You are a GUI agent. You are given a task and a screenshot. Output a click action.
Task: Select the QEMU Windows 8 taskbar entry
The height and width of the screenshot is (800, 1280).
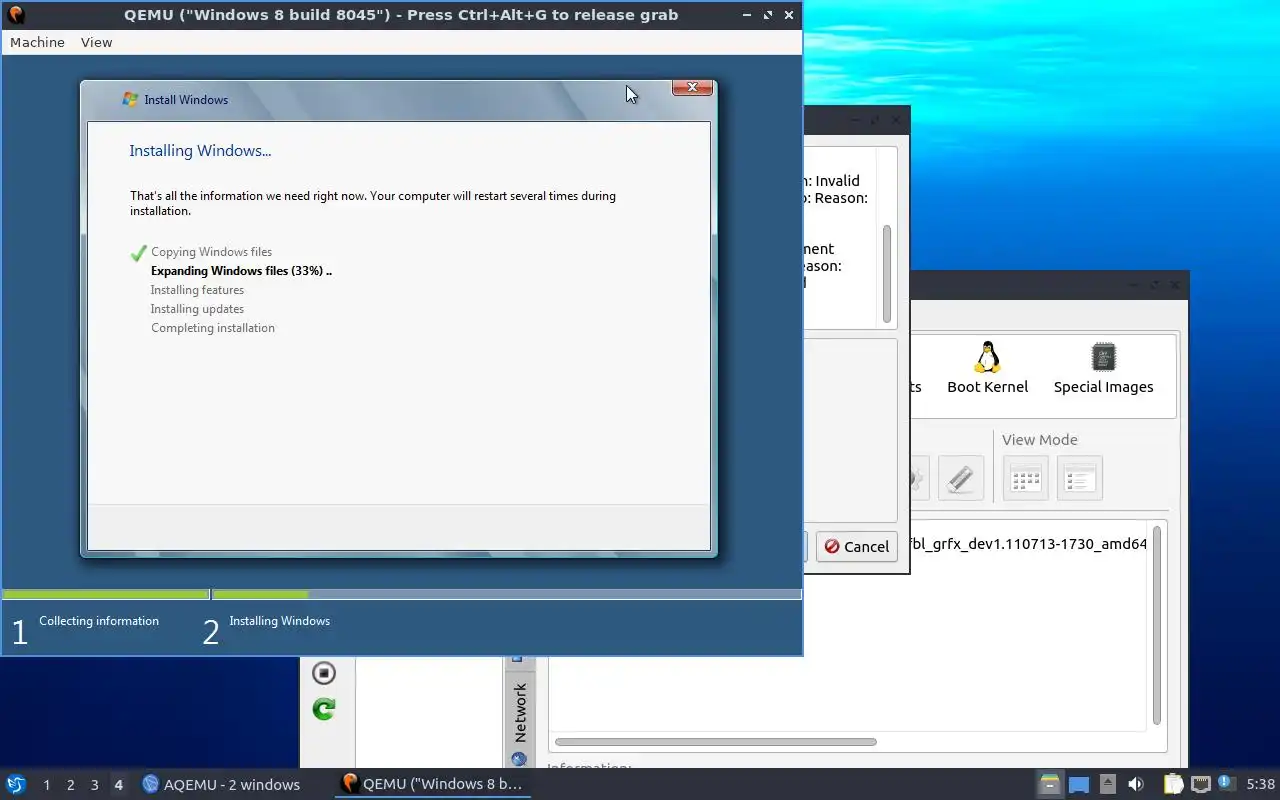(432, 784)
